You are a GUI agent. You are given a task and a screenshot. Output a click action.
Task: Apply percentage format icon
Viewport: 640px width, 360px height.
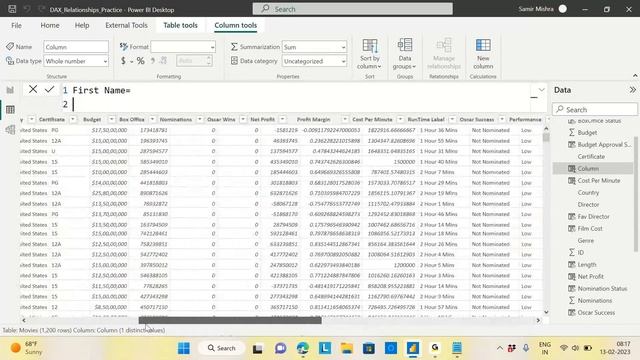click(x=140, y=61)
